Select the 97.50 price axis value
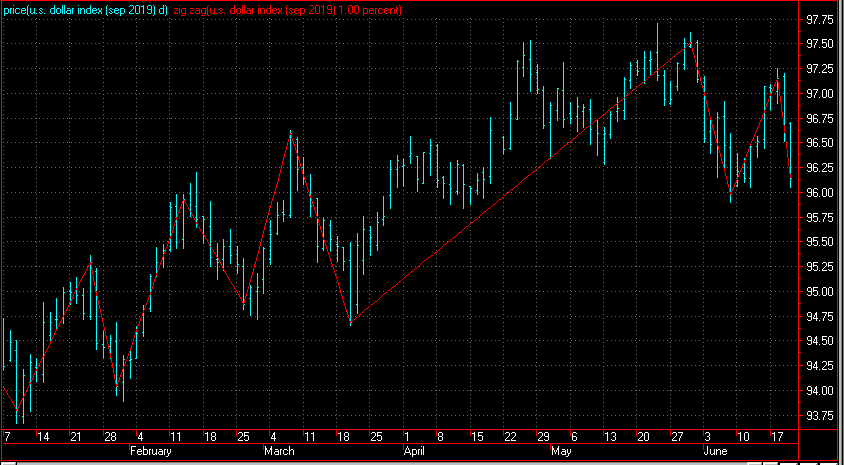The height and width of the screenshot is (465, 844). (820, 45)
